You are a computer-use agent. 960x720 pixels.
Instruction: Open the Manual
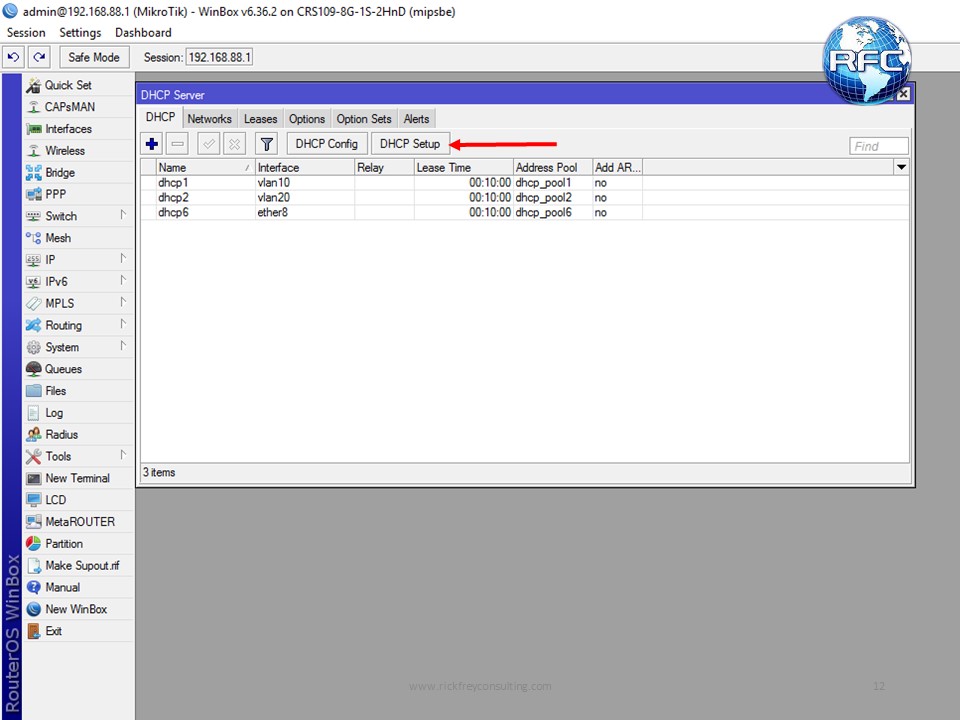coord(78,587)
